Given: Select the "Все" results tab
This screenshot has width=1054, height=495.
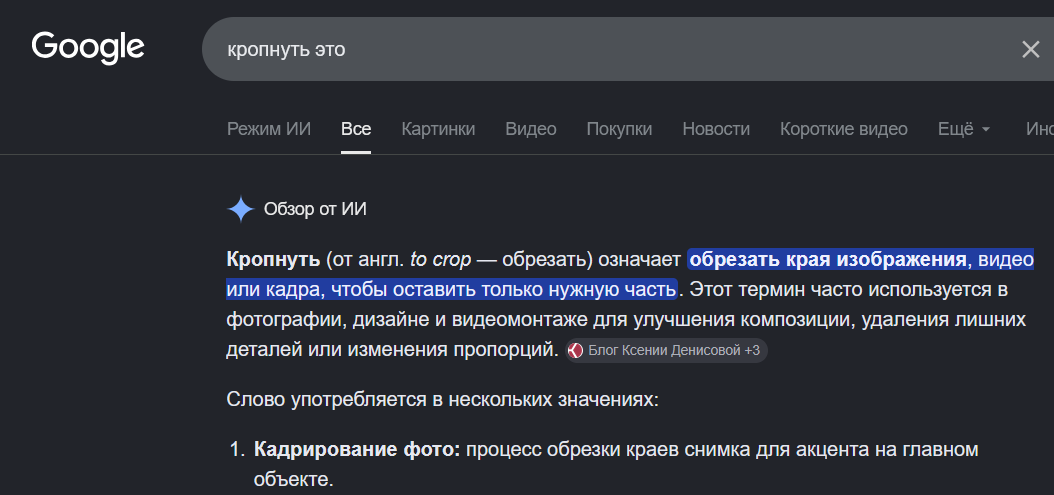Looking at the screenshot, I should tap(356, 129).
